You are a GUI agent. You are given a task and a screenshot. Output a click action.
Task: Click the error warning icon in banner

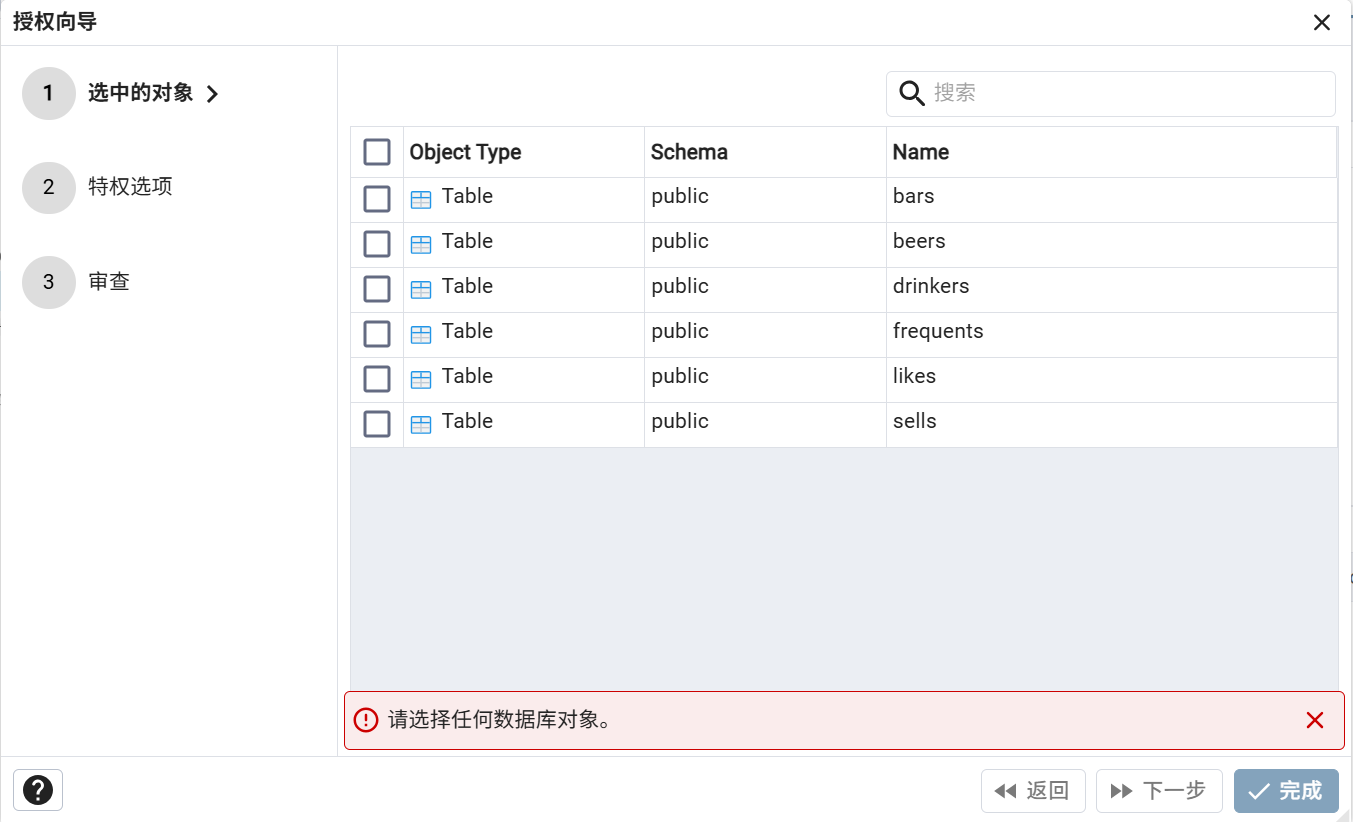pyautogui.click(x=367, y=720)
